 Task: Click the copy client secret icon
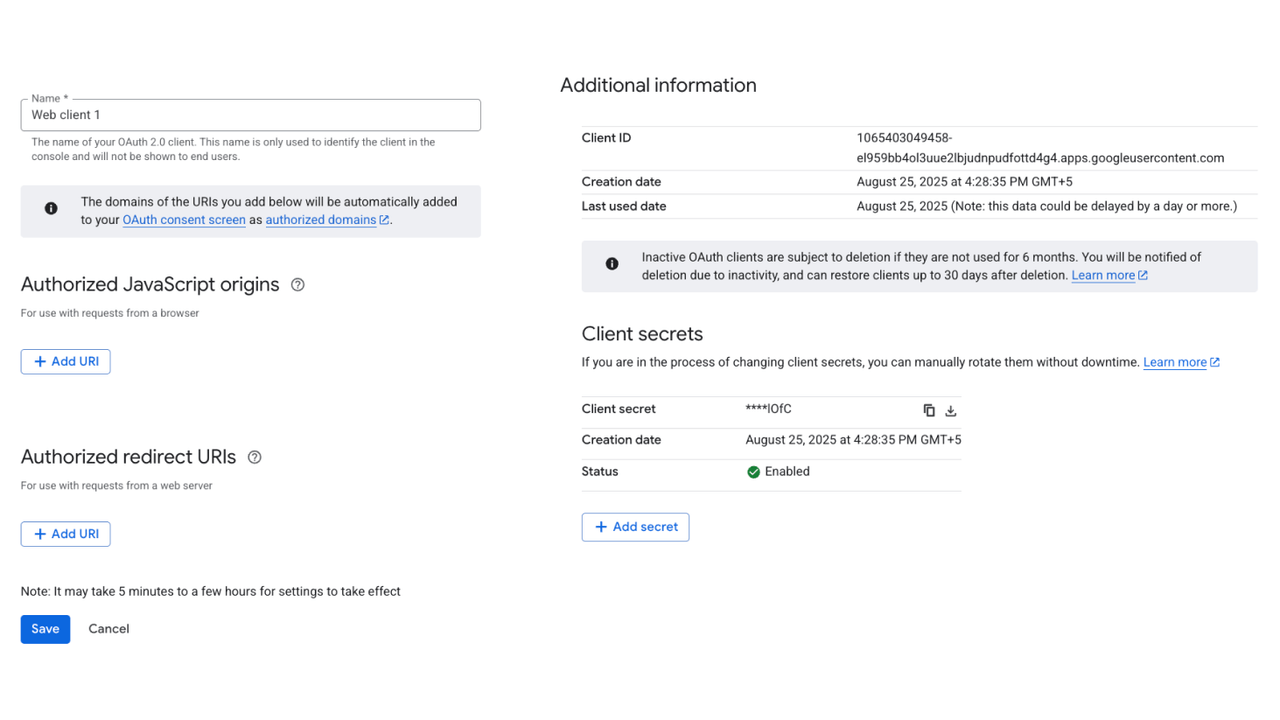(929, 410)
